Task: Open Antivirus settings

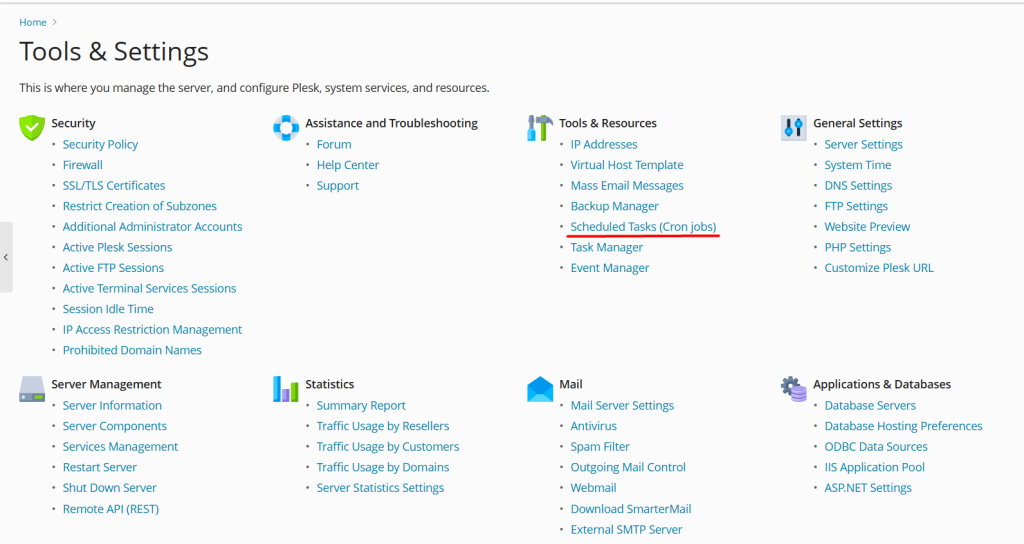Action: pyautogui.click(x=594, y=426)
